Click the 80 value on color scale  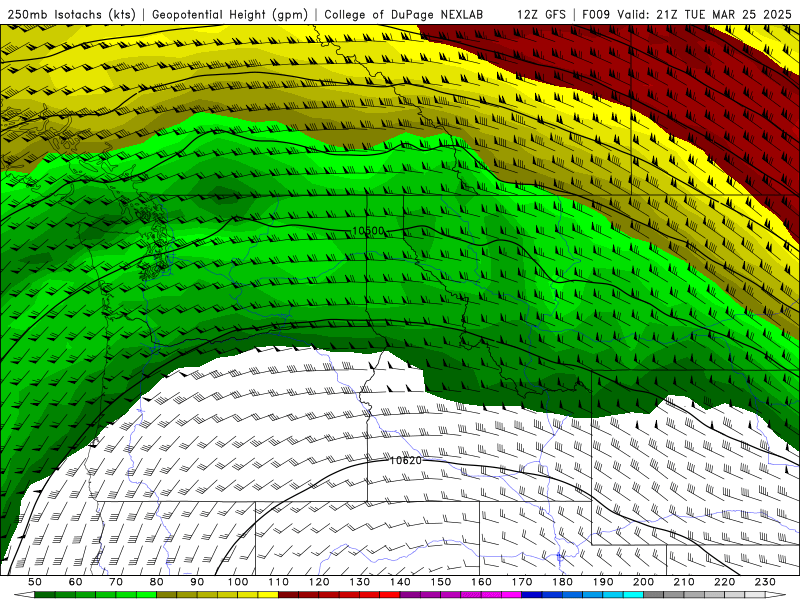[157, 582]
